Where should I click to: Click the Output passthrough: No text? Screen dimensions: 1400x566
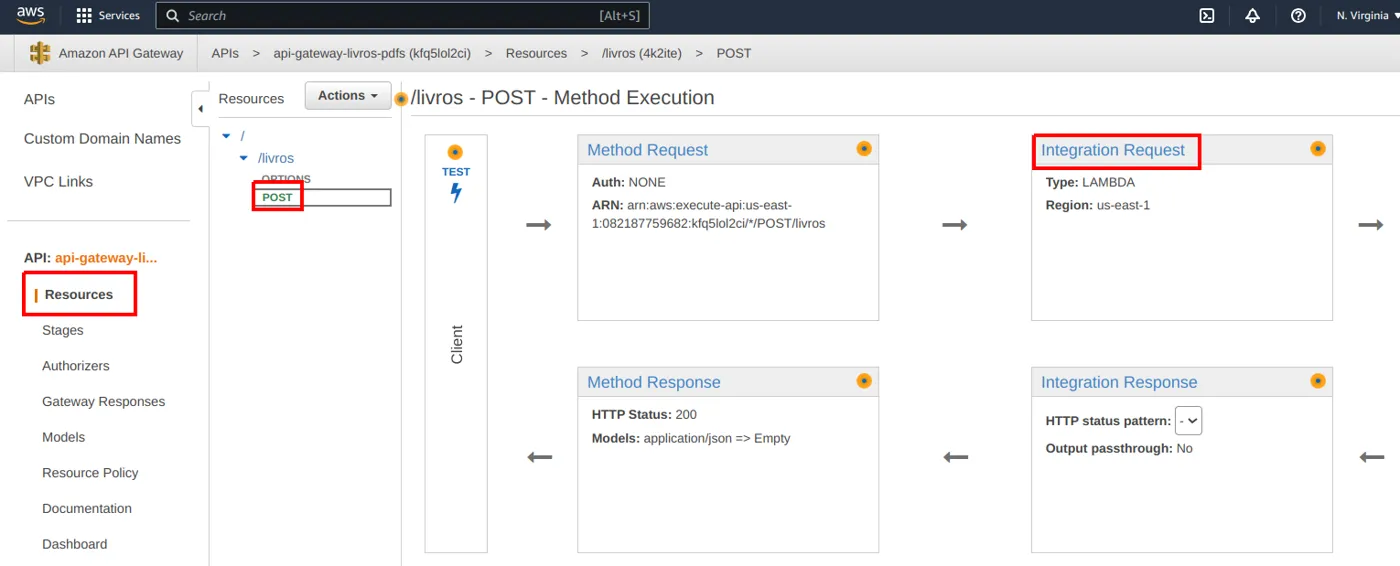1119,449
